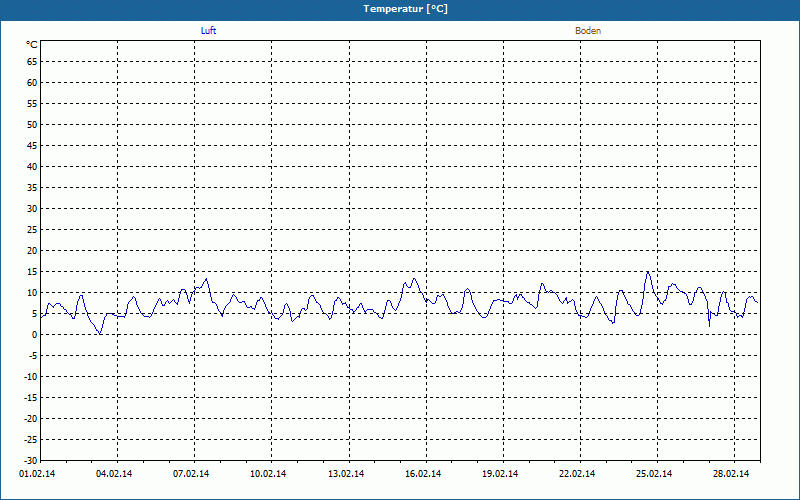
Task: Click the -25 y-axis value
Action: pos(31,439)
